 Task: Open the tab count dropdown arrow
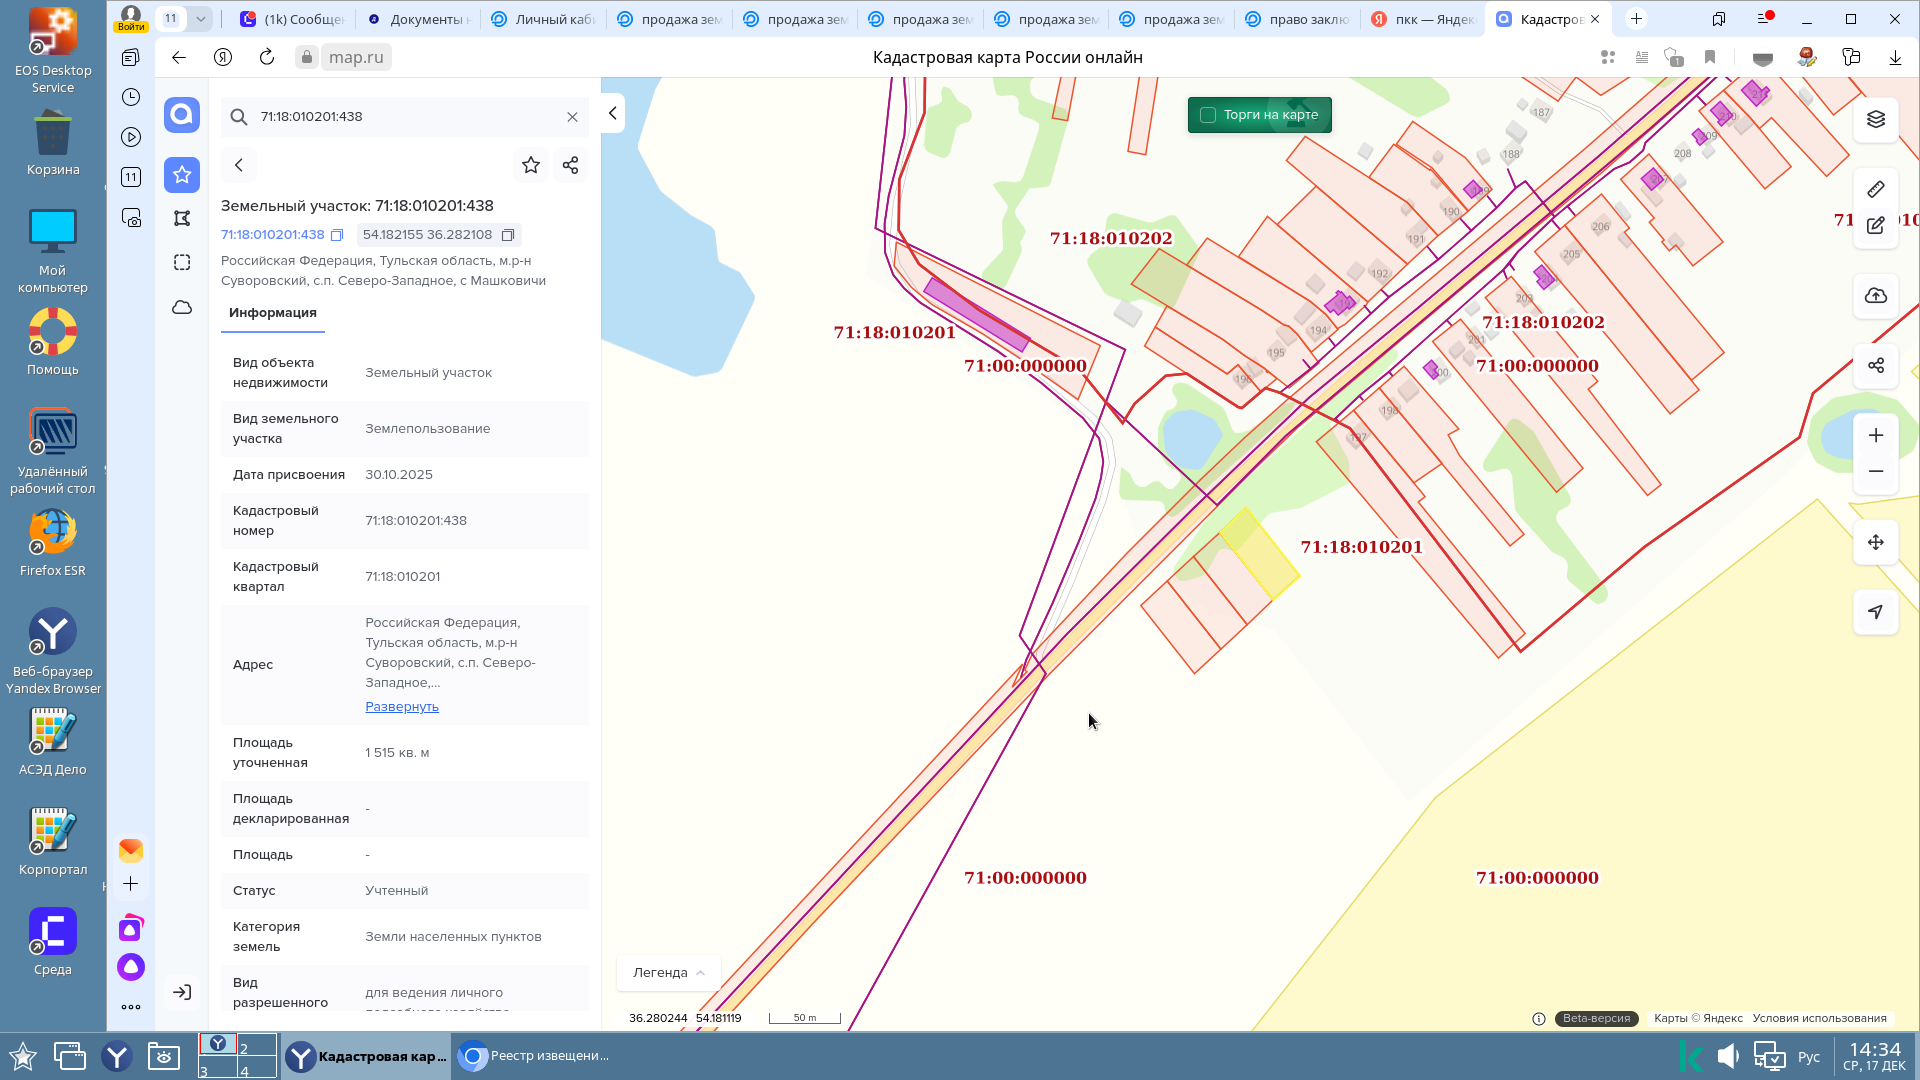click(201, 19)
